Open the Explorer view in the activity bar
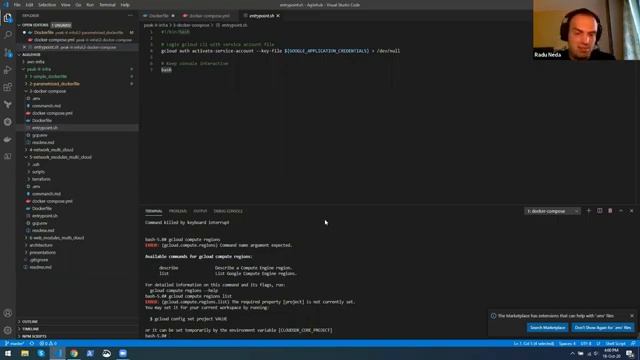 (8, 18)
